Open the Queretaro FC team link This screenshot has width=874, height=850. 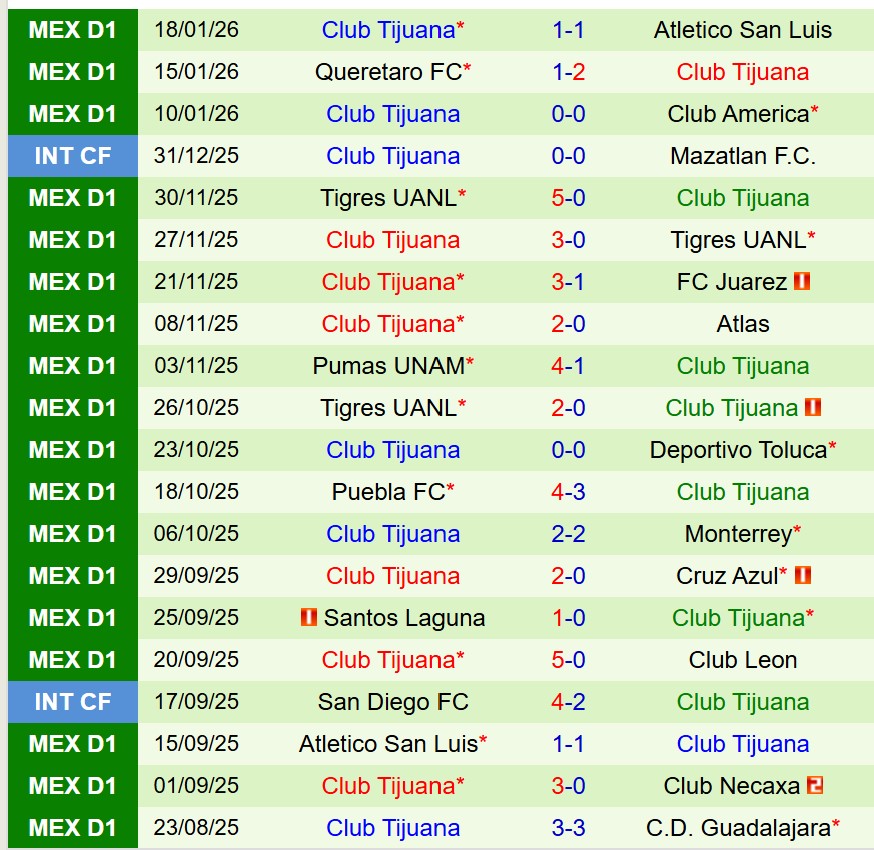(x=388, y=72)
